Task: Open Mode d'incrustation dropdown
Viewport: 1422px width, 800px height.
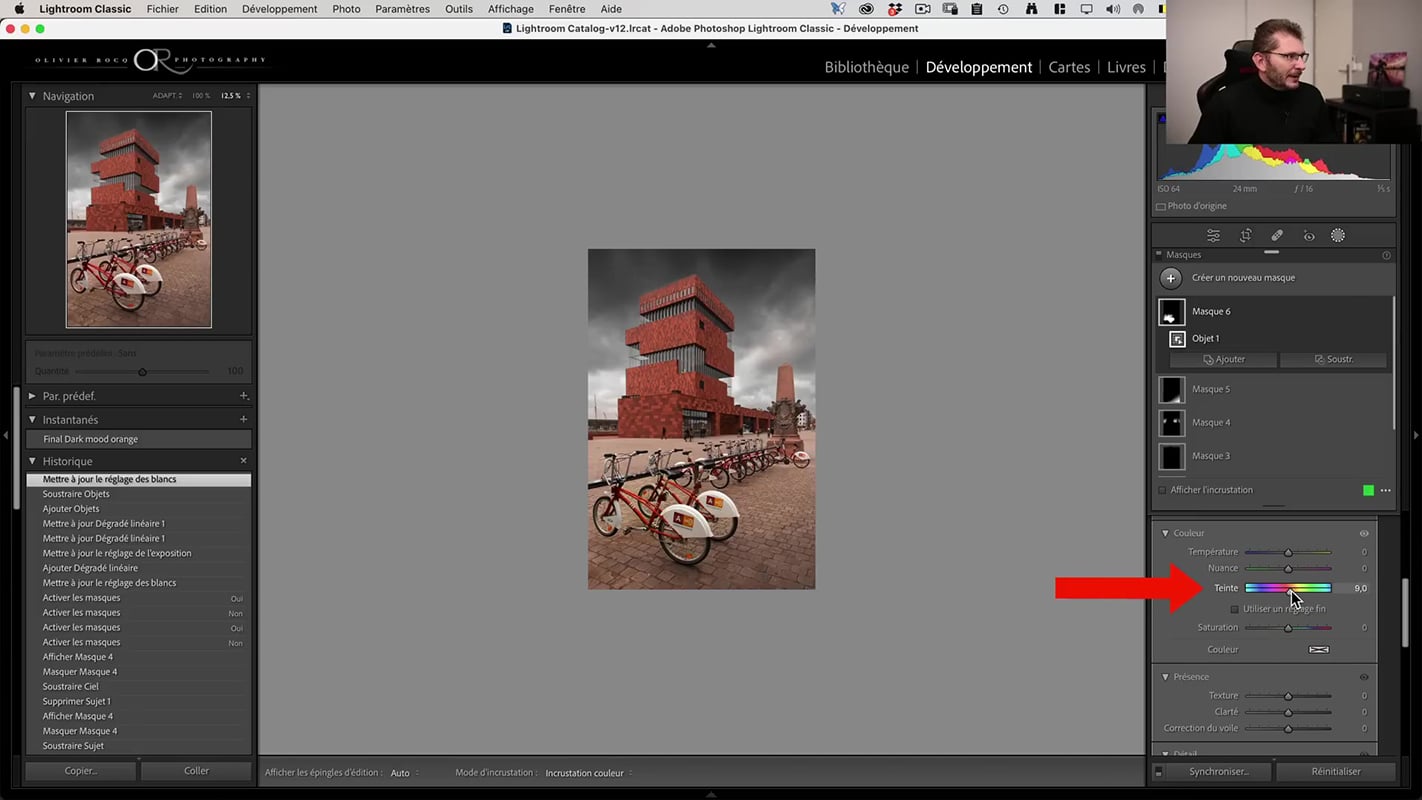Action: 588,773
